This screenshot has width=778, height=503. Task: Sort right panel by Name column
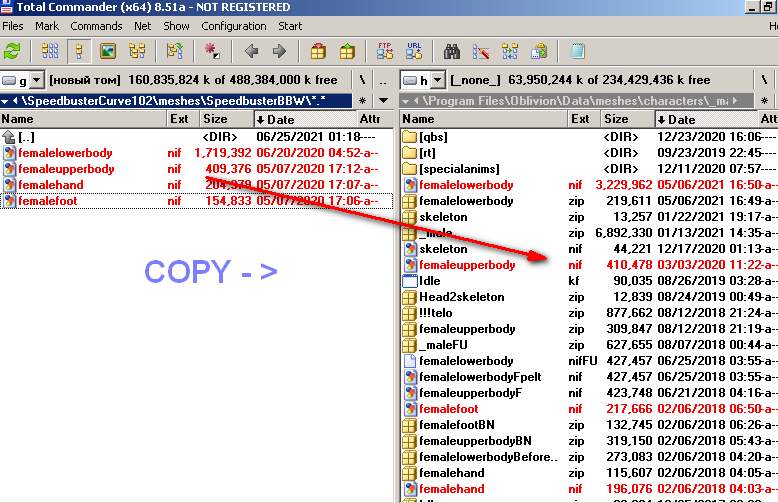coord(484,119)
